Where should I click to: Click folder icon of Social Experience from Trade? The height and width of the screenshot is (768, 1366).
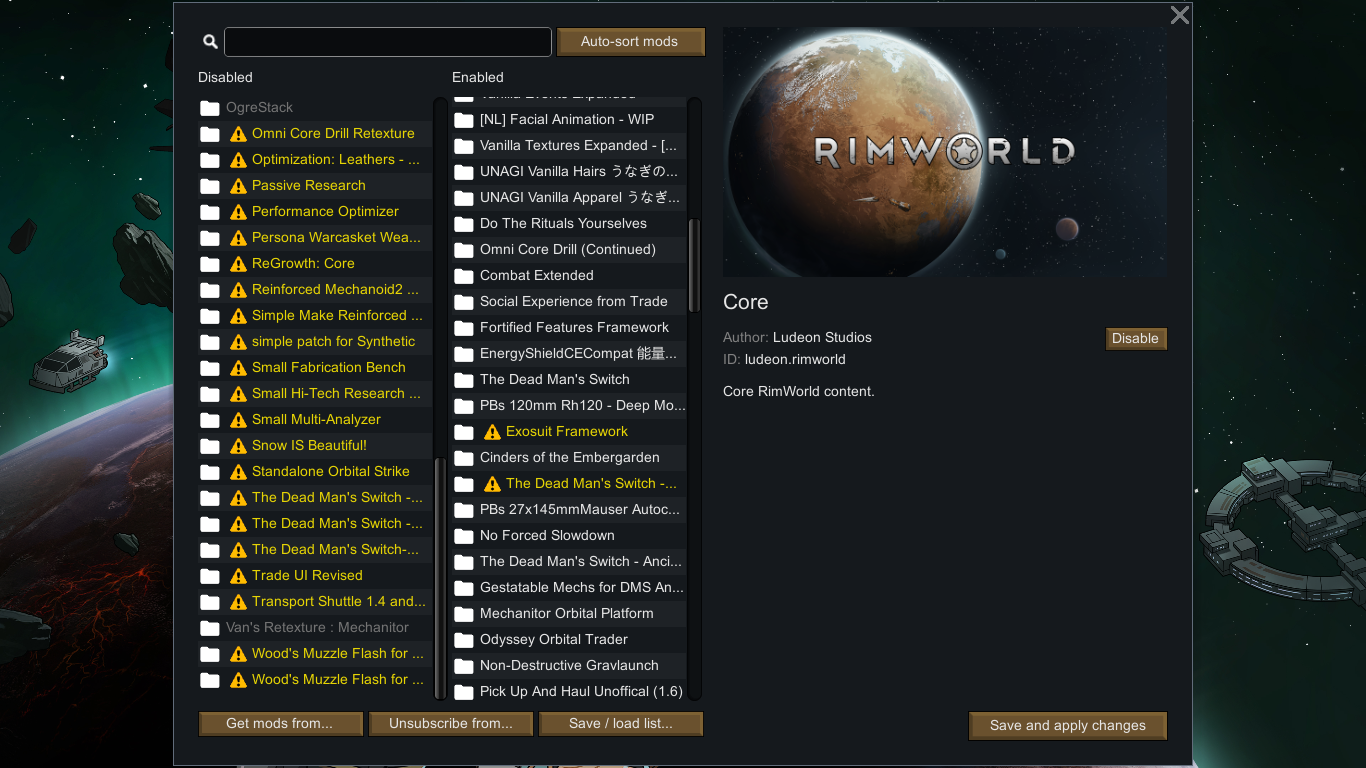coord(464,302)
